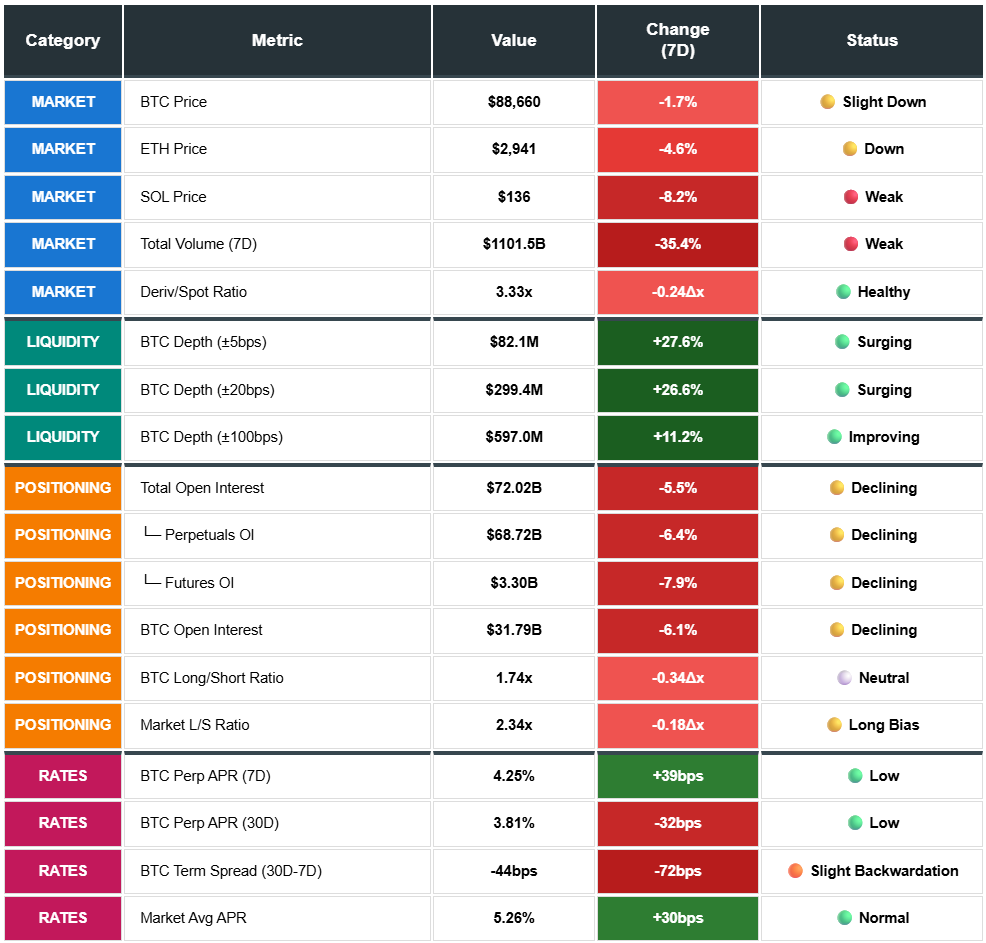Click the yellow dot beside Slight Down
Viewport: 986px width, 943px height.
tap(827, 102)
